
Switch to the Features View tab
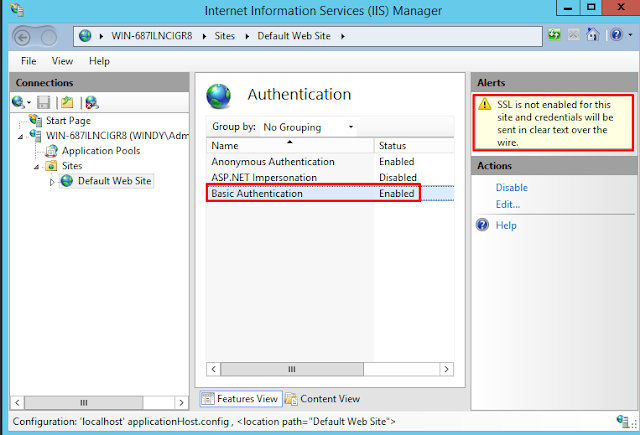point(241,399)
